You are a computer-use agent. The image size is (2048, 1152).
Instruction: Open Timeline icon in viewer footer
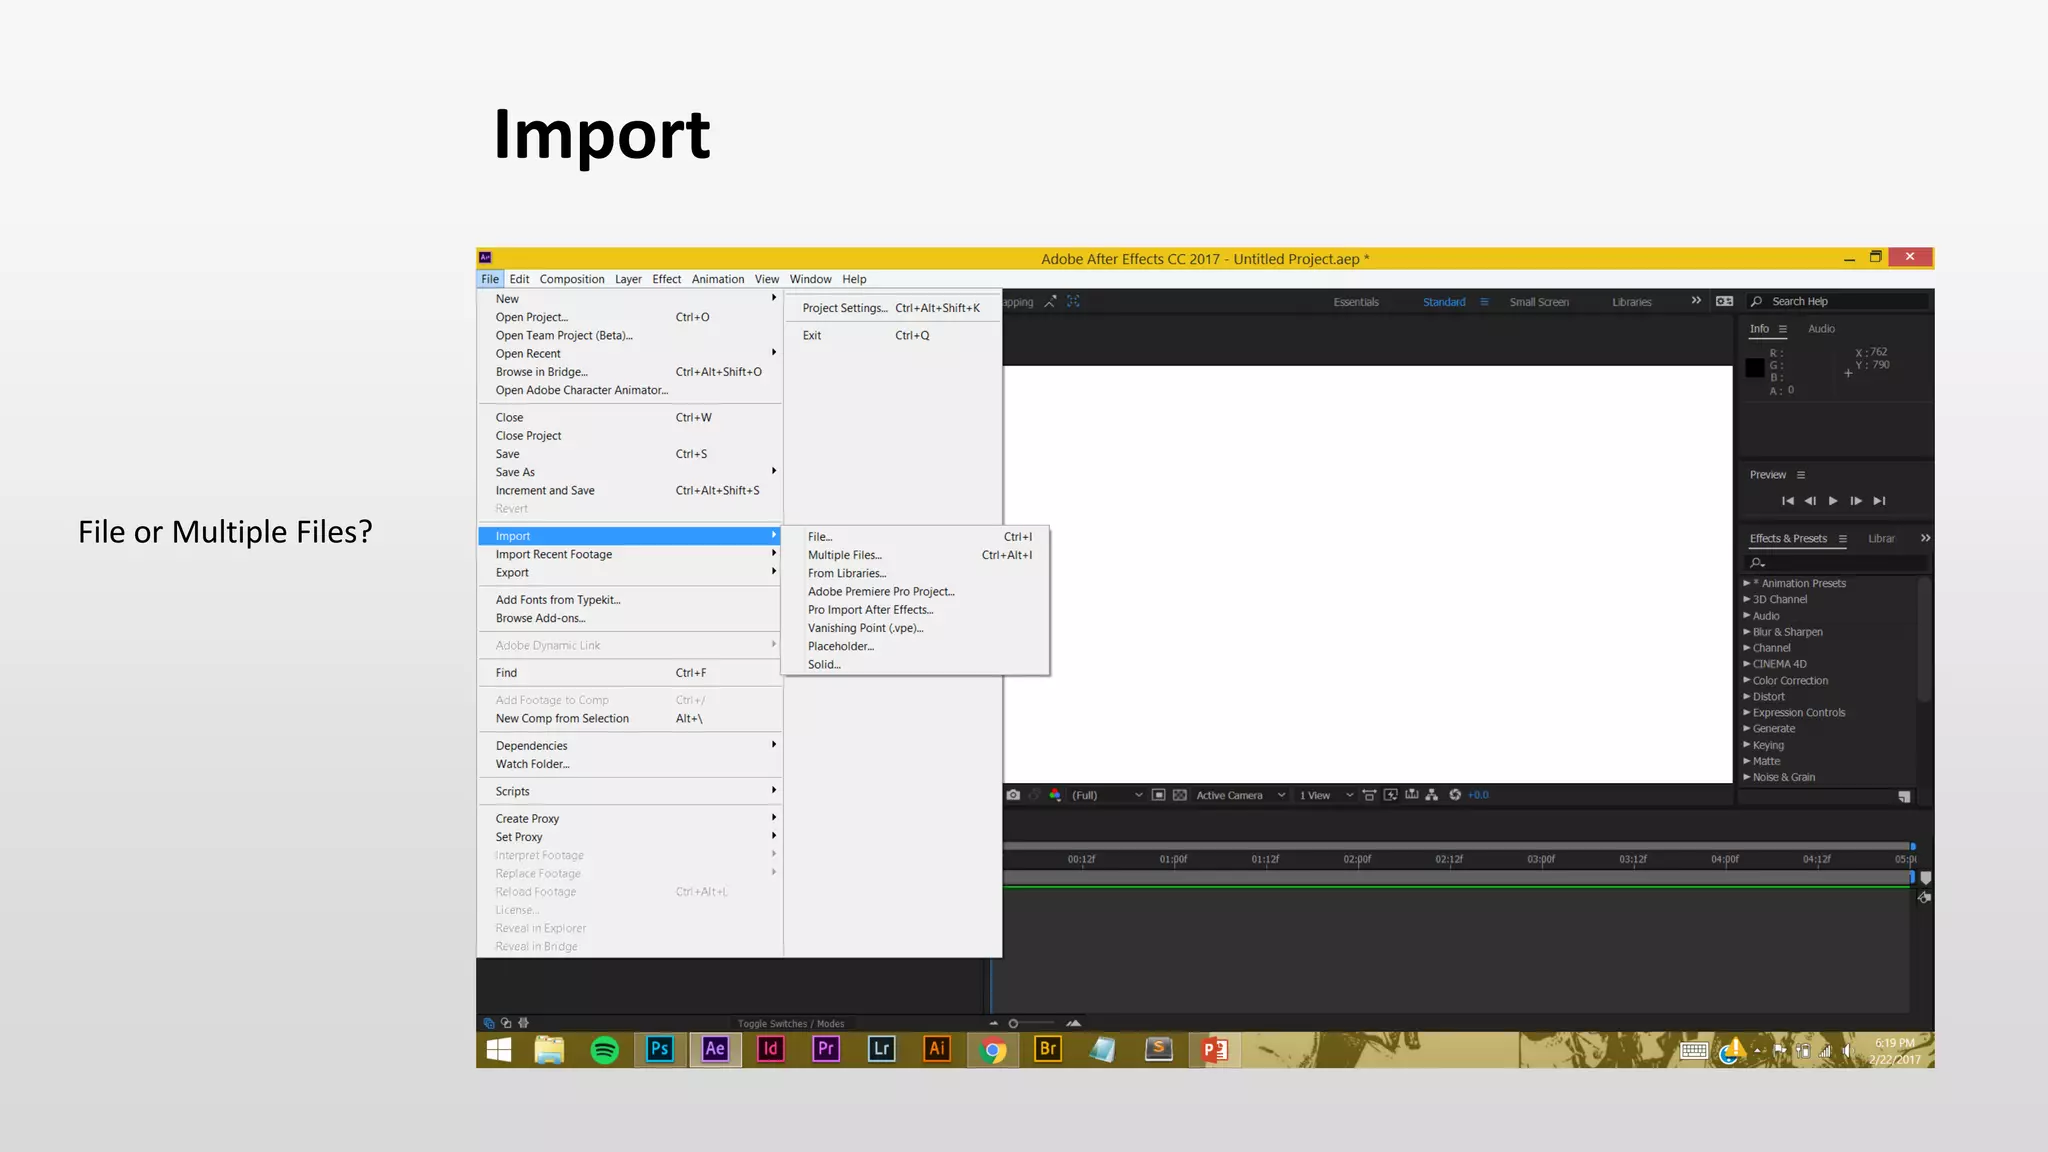[x=1412, y=795]
